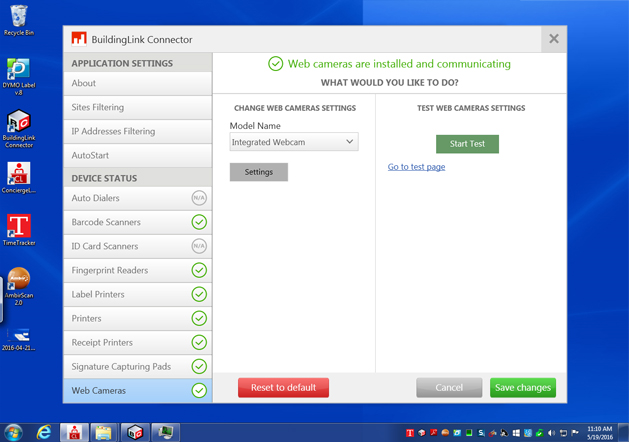
Task: Follow the Go to test page link
Action: coord(416,167)
